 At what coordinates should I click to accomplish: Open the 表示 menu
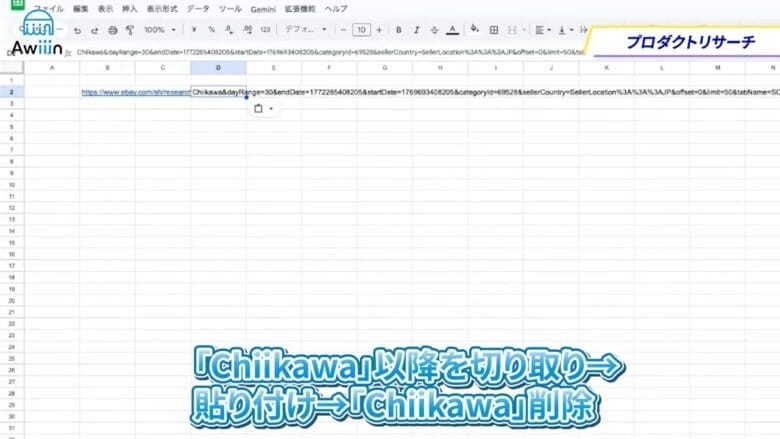click(105, 9)
